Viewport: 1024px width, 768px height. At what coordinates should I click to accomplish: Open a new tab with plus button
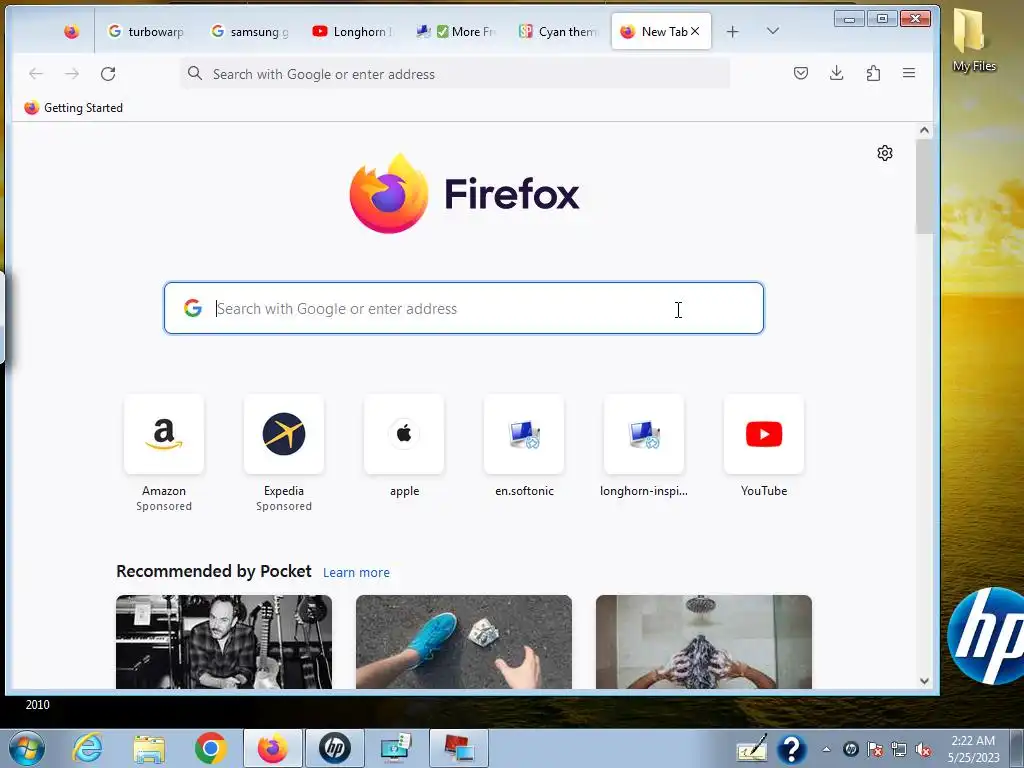point(733,31)
